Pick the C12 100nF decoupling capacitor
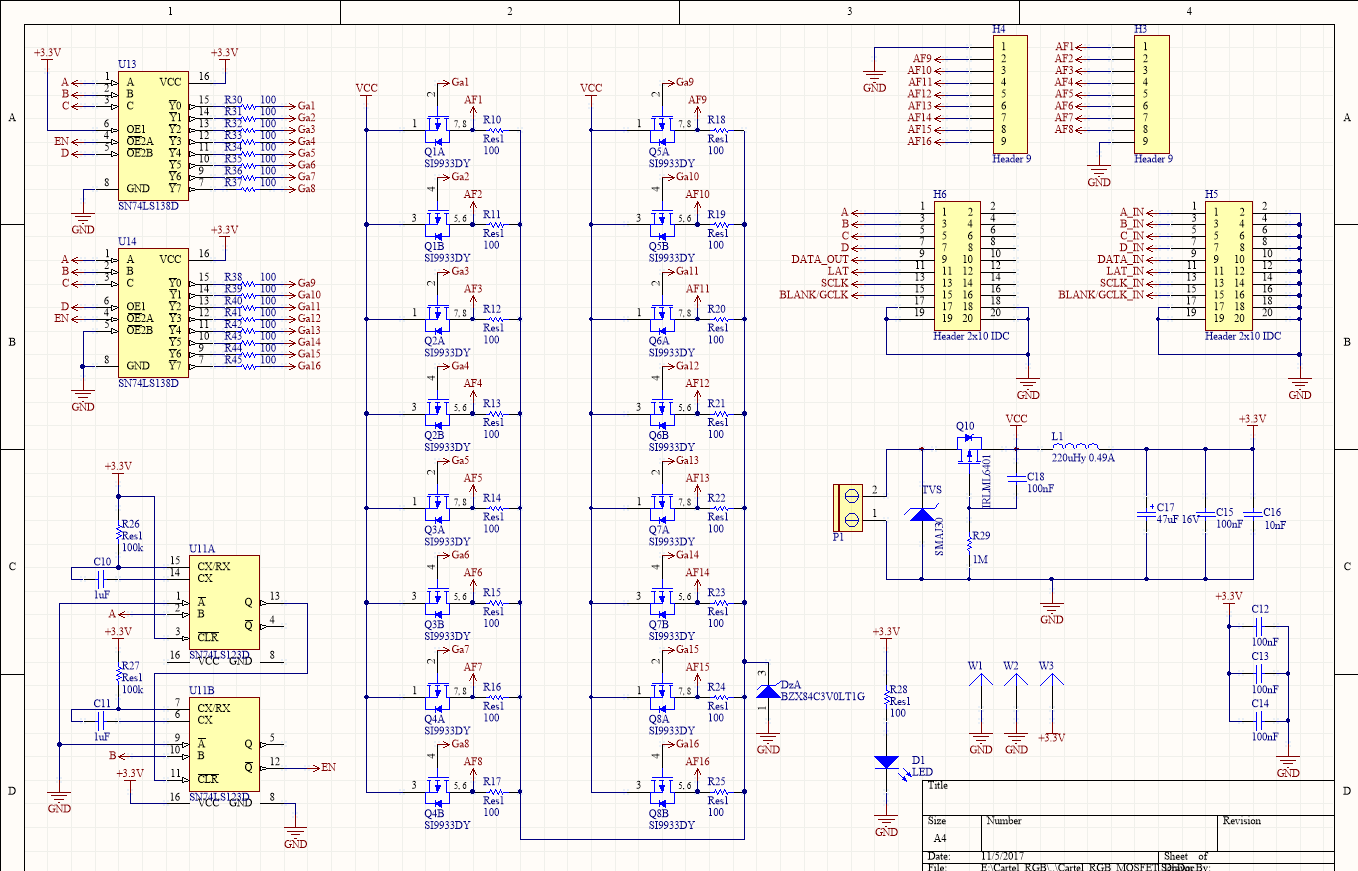This screenshot has height=871, width=1358. click(1259, 626)
